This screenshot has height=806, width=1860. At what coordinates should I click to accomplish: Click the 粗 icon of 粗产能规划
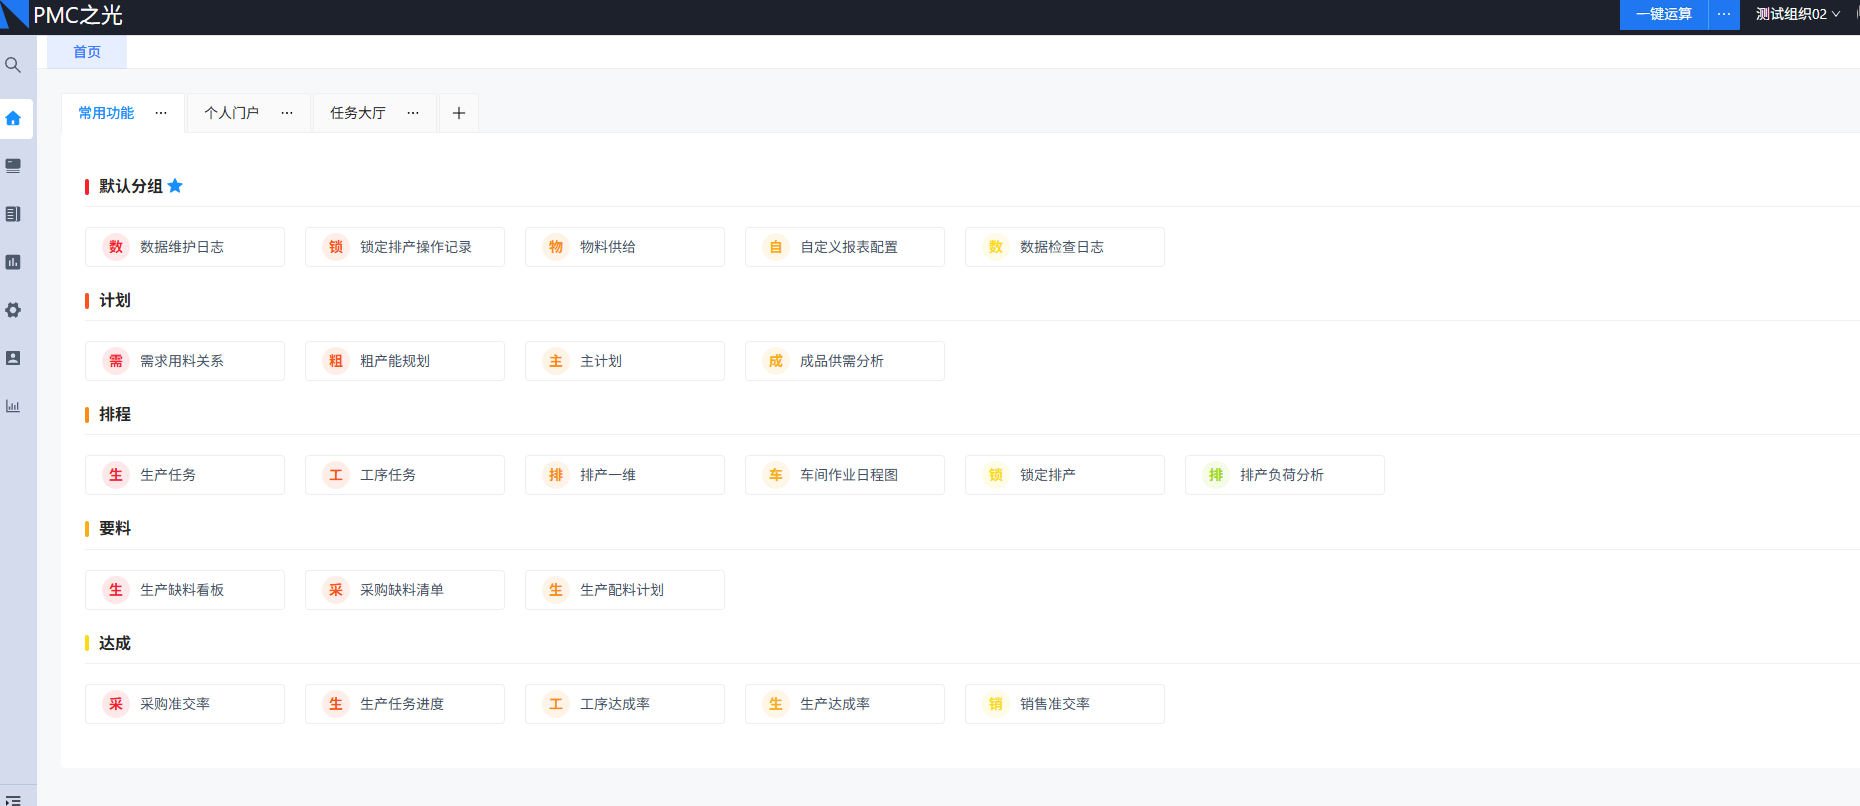click(336, 361)
